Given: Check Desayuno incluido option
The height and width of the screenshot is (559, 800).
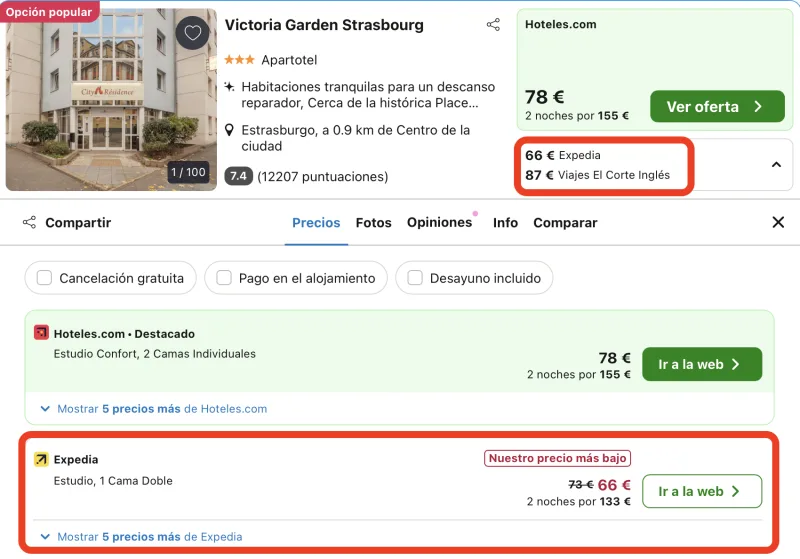Looking at the screenshot, I should (x=415, y=278).
